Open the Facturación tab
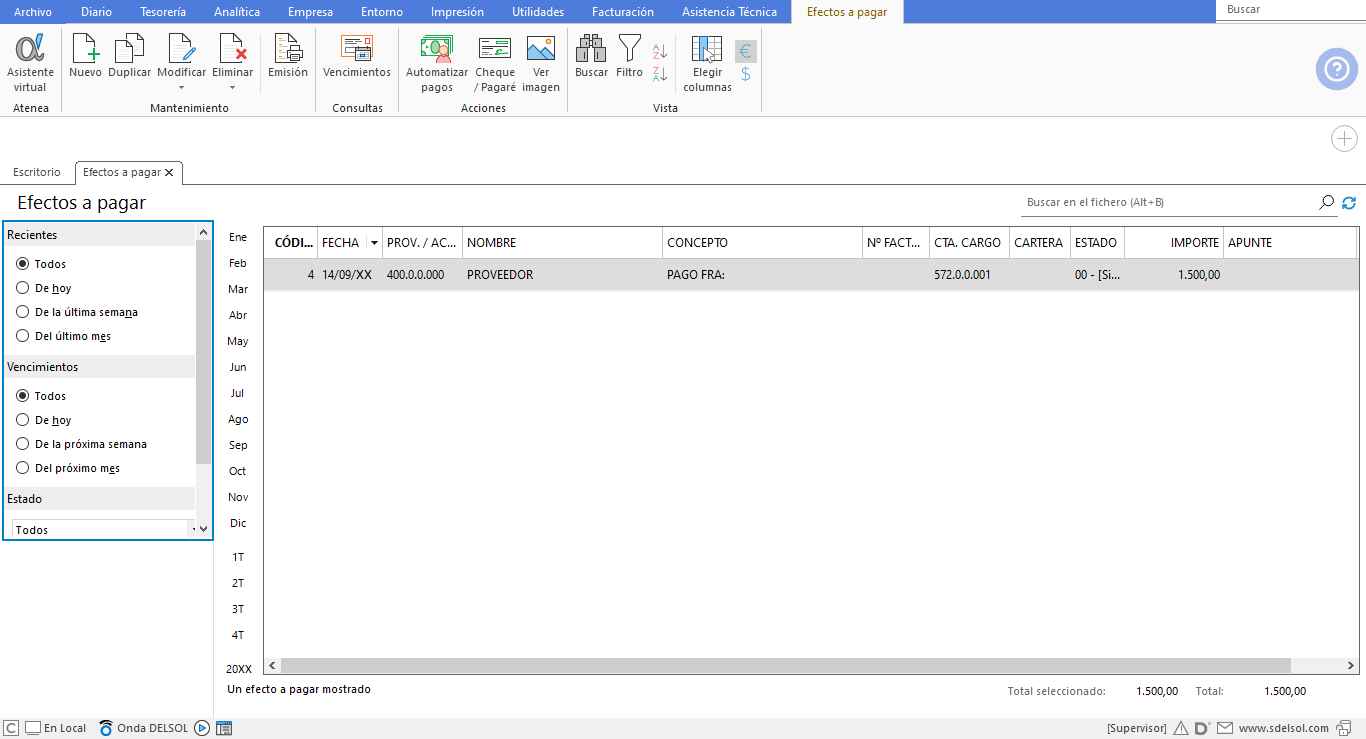 [623, 12]
